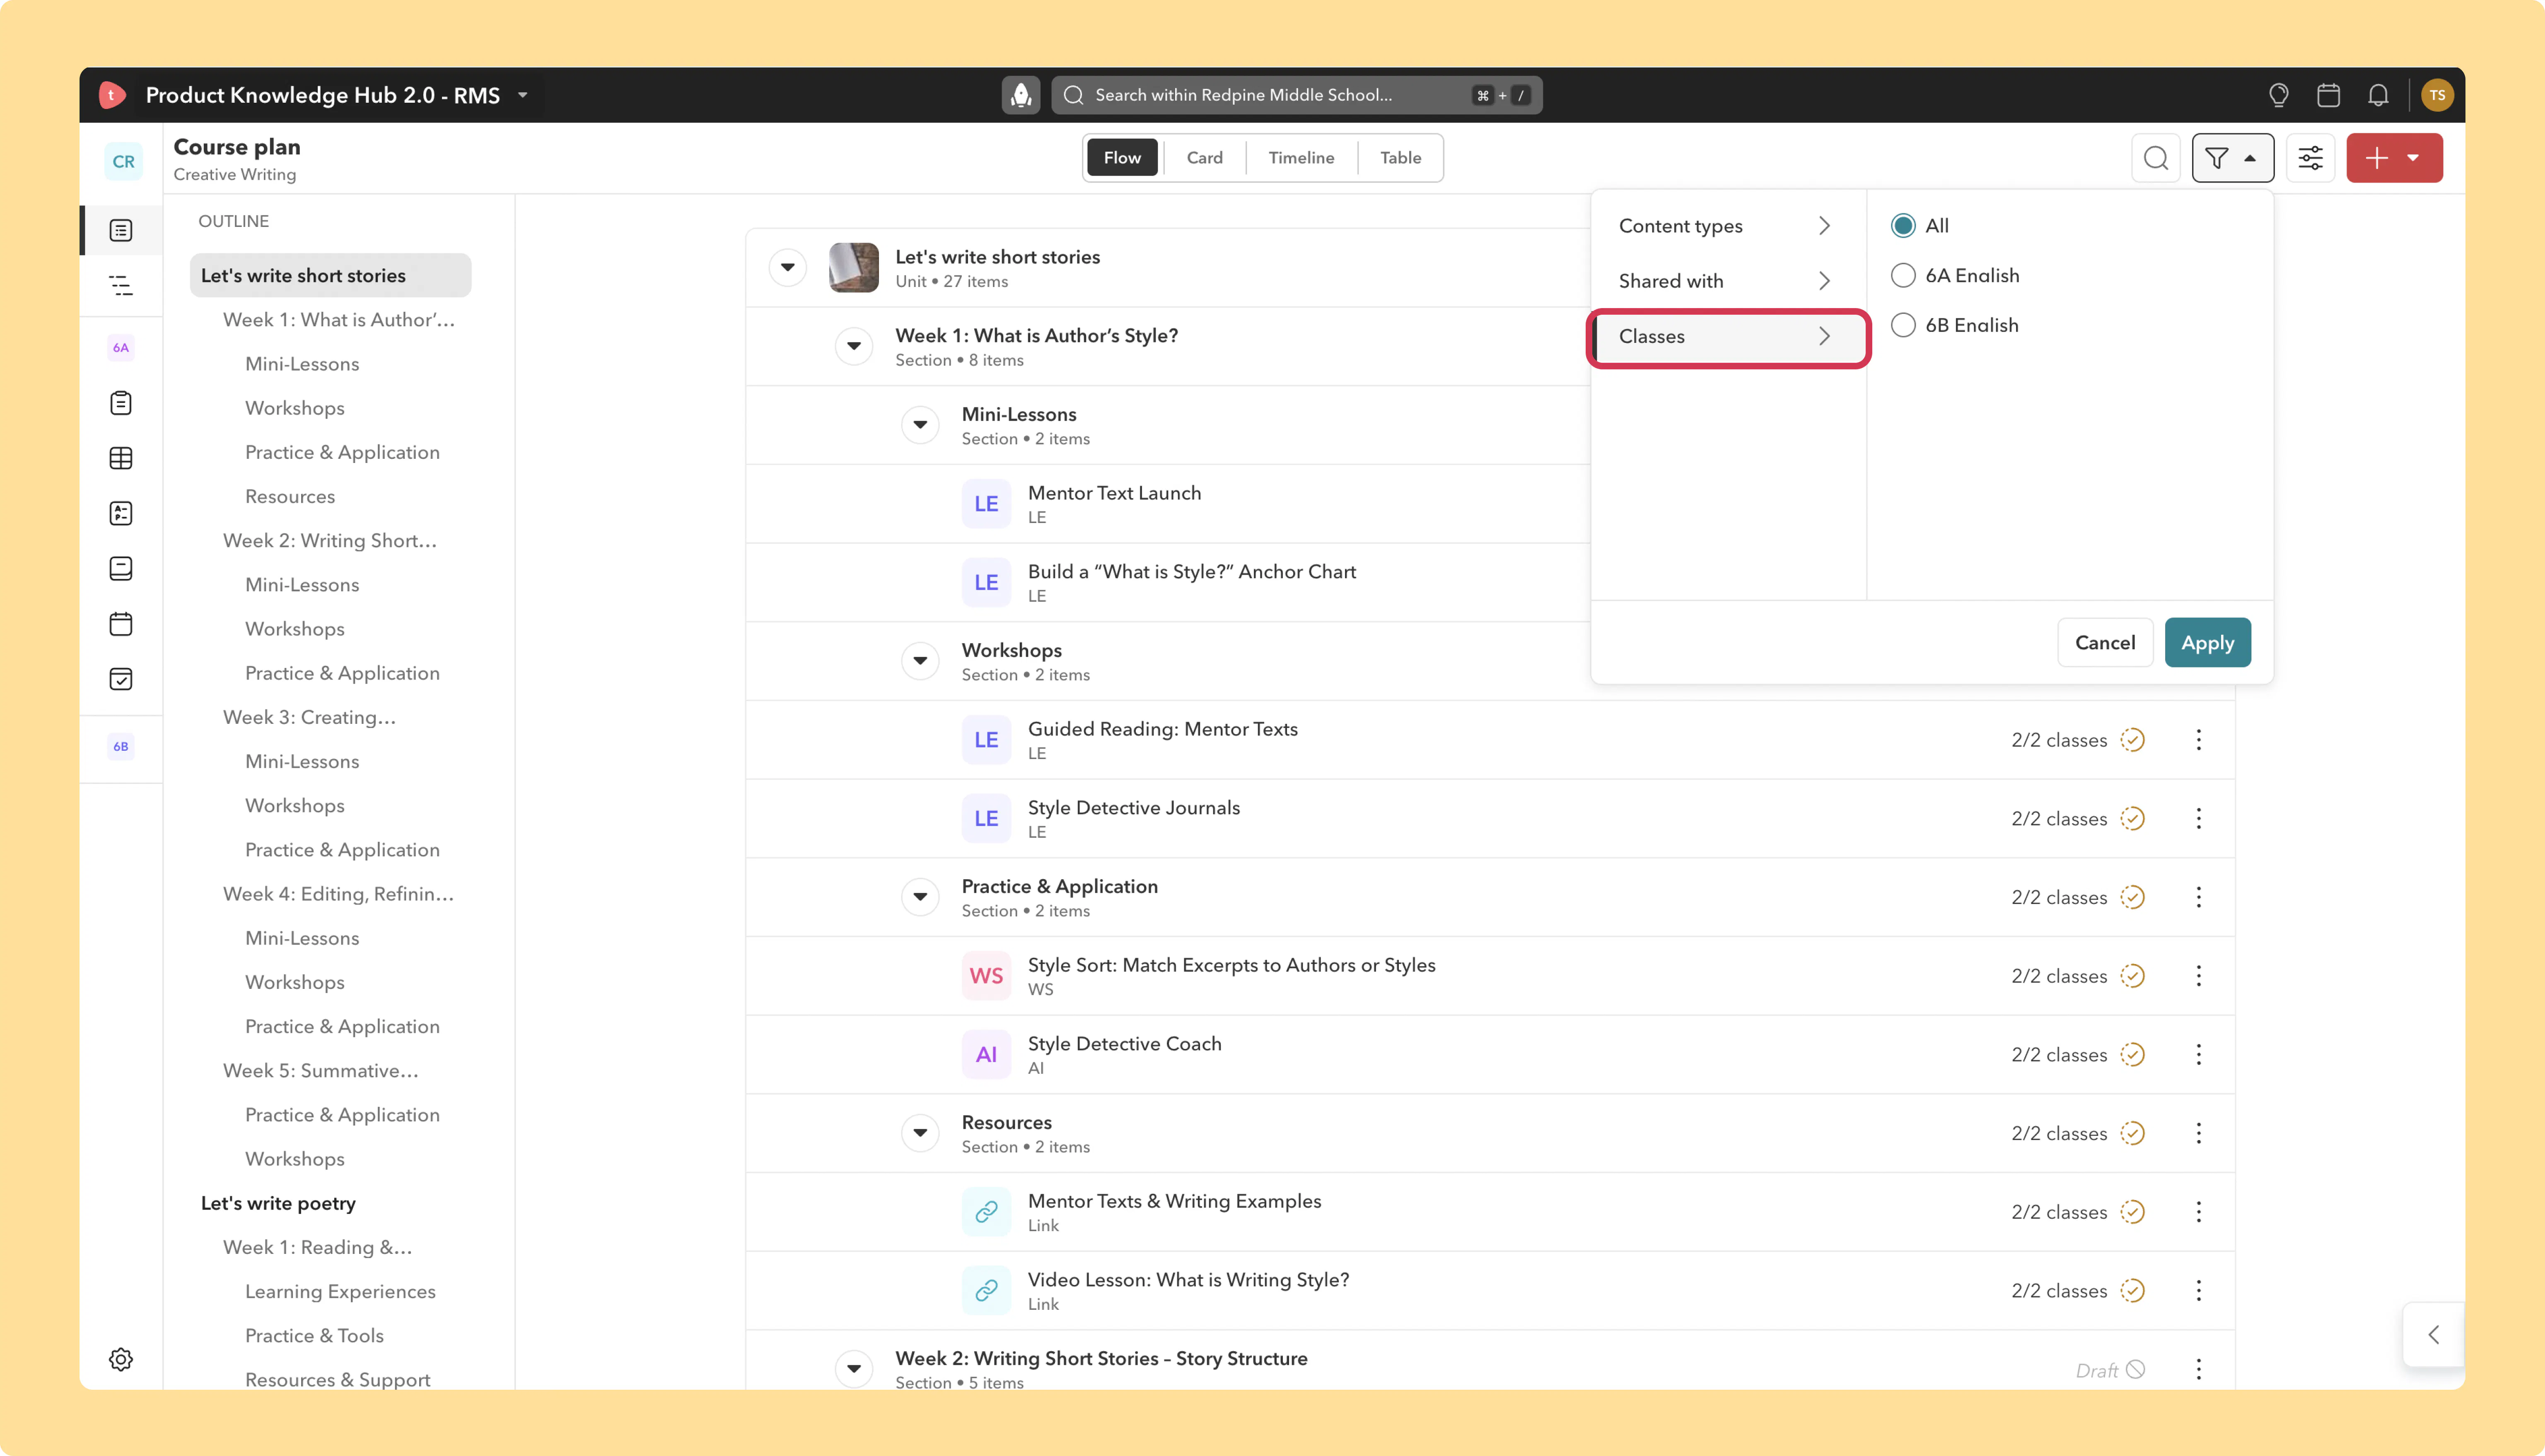The height and width of the screenshot is (1456, 2545).
Task: Click the search within Redpine Middle School field
Action: (x=1296, y=95)
